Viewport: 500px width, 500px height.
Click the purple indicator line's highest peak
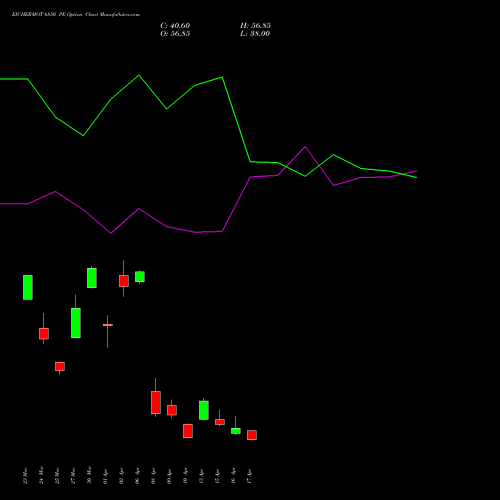pyautogui.click(x=305, y=147)
